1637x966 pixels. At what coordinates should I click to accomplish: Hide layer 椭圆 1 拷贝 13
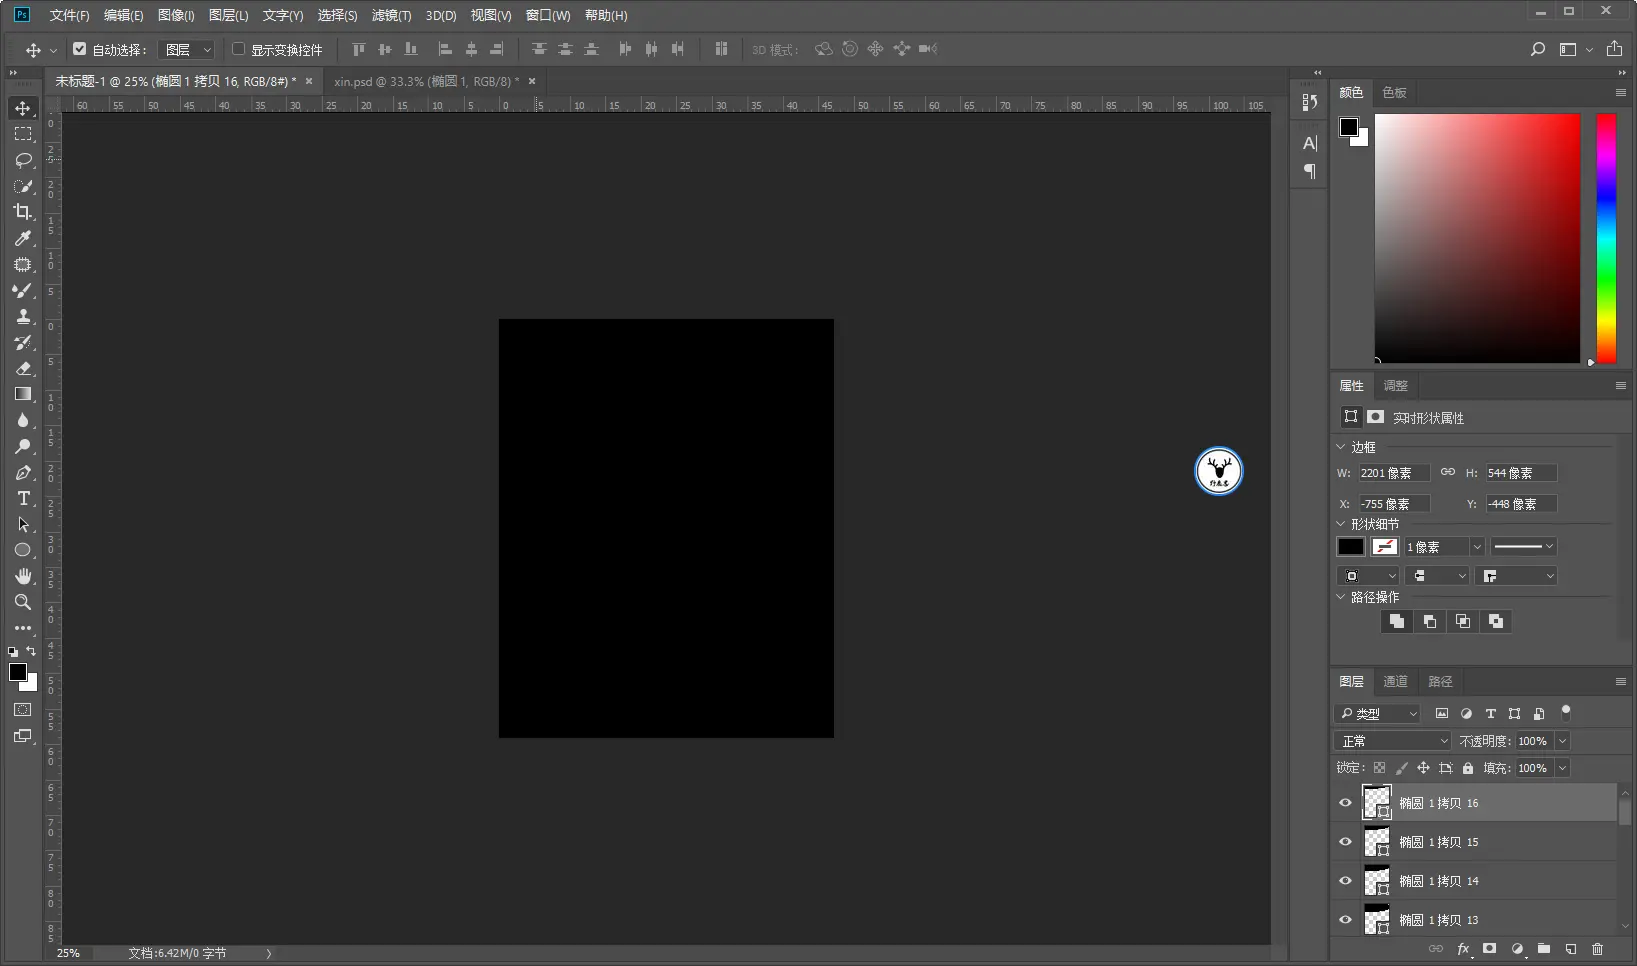[x=1345, y=919]
